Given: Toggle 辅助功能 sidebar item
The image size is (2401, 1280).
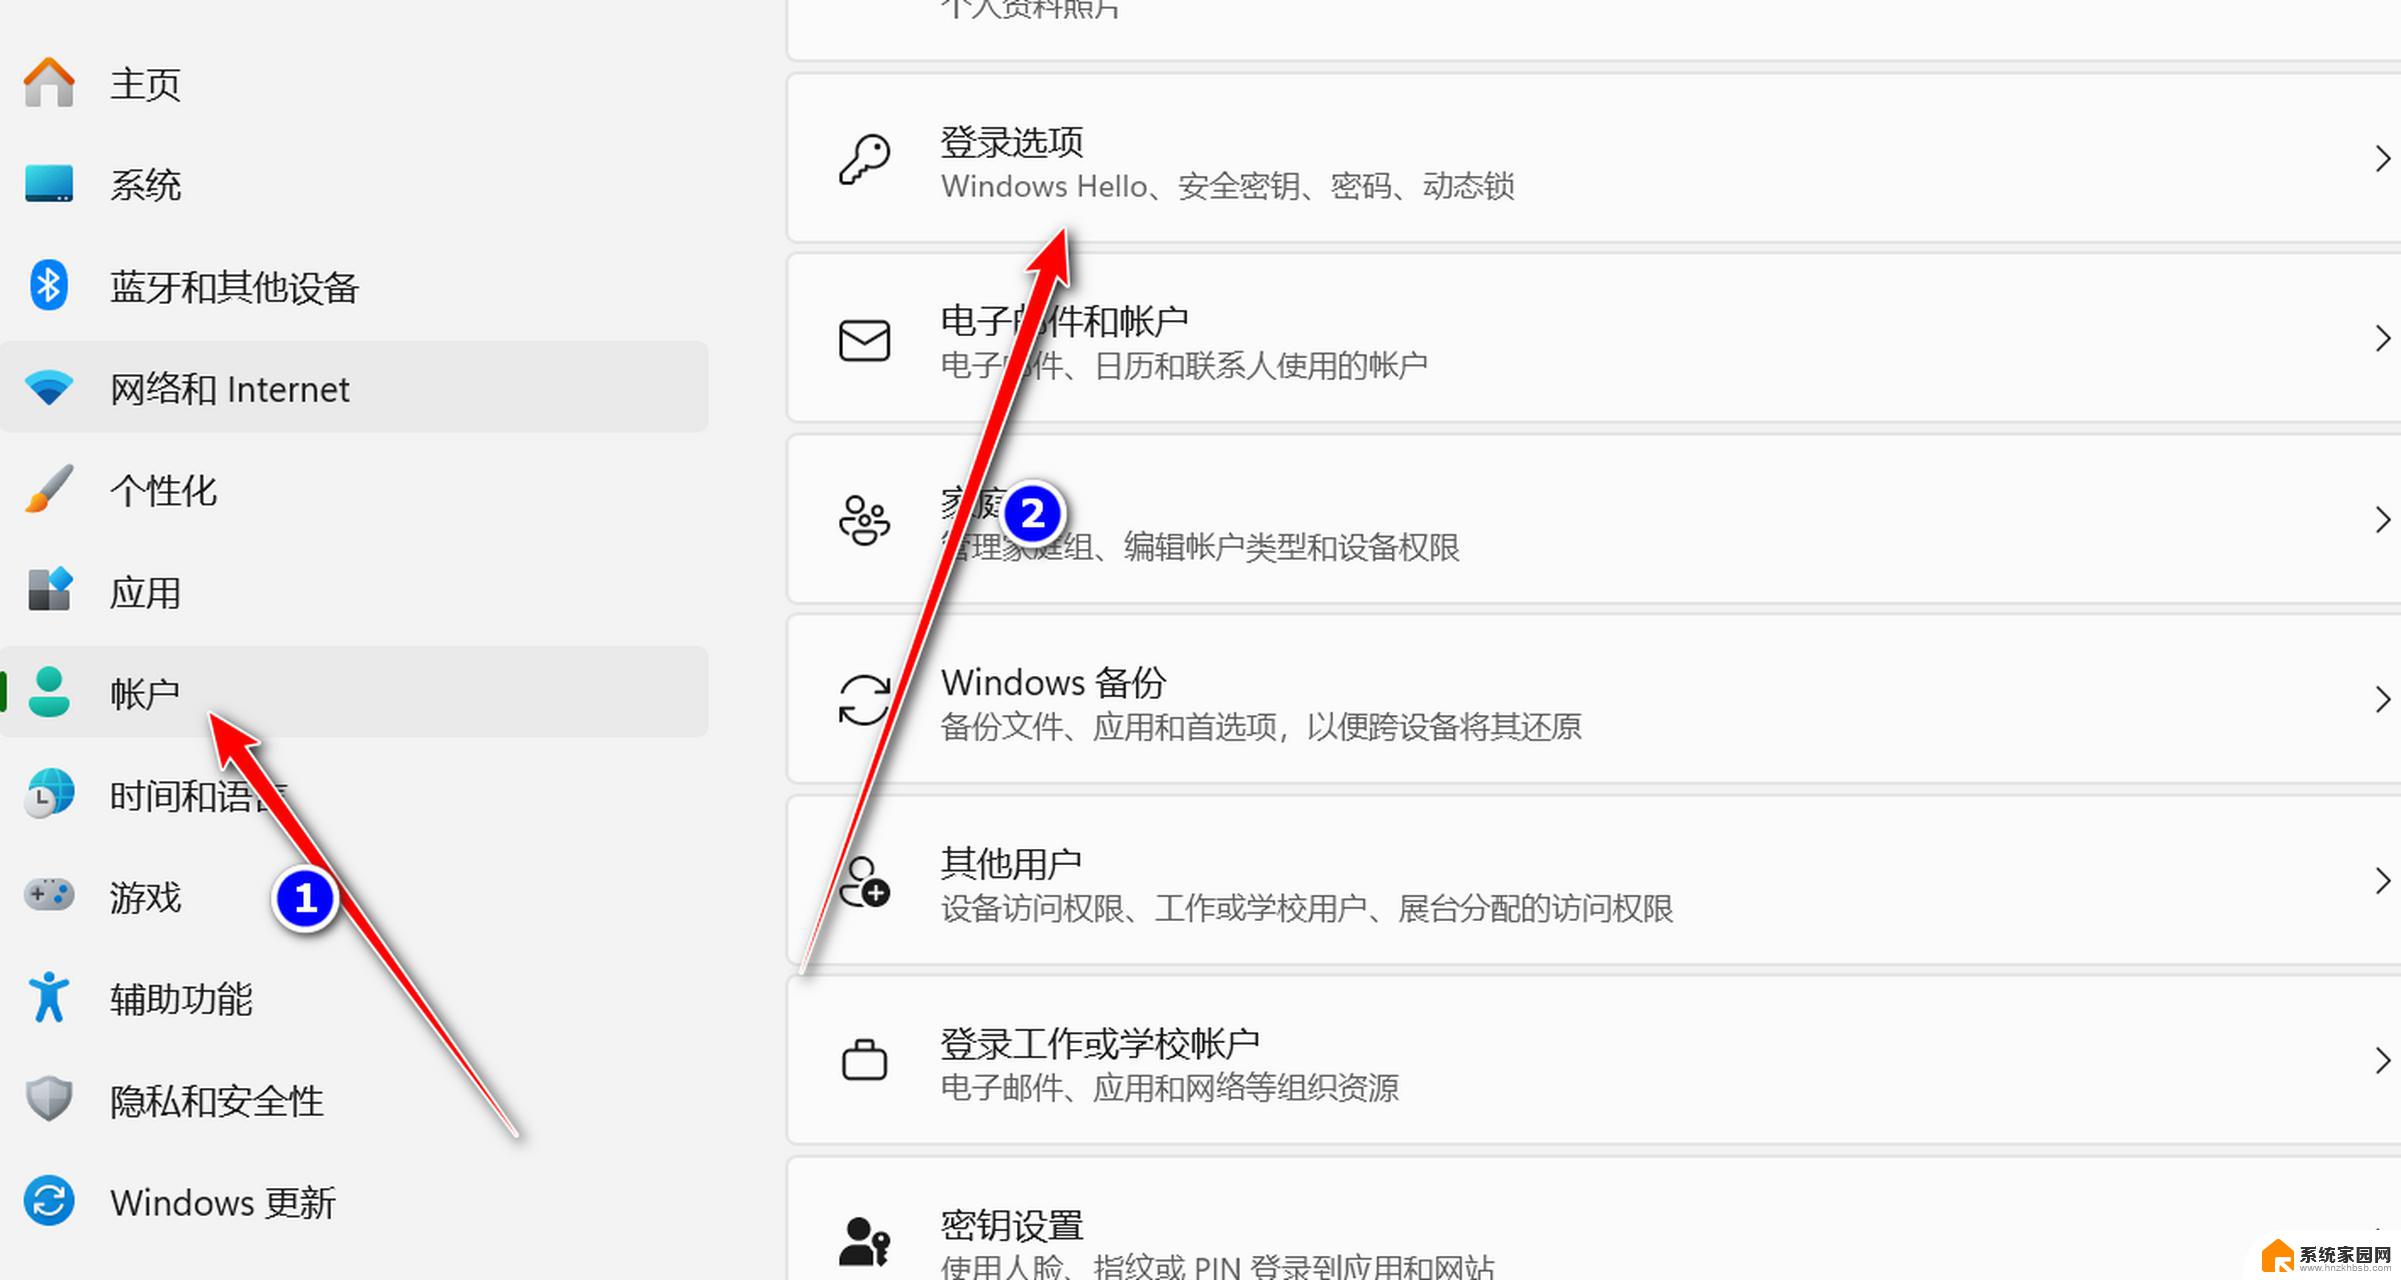Looking at the screenshot, I should 183,999.
